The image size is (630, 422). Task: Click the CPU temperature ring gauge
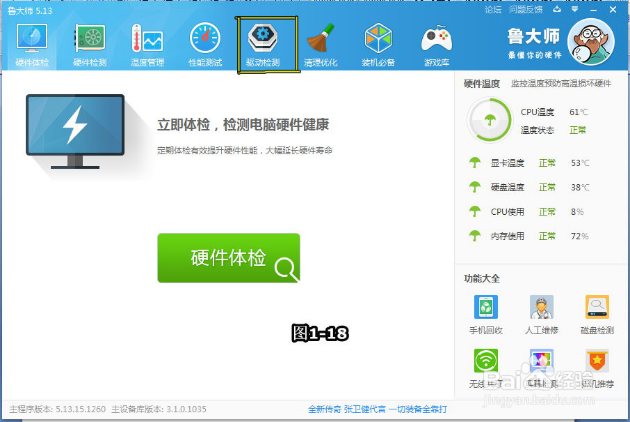click(490, 119)
